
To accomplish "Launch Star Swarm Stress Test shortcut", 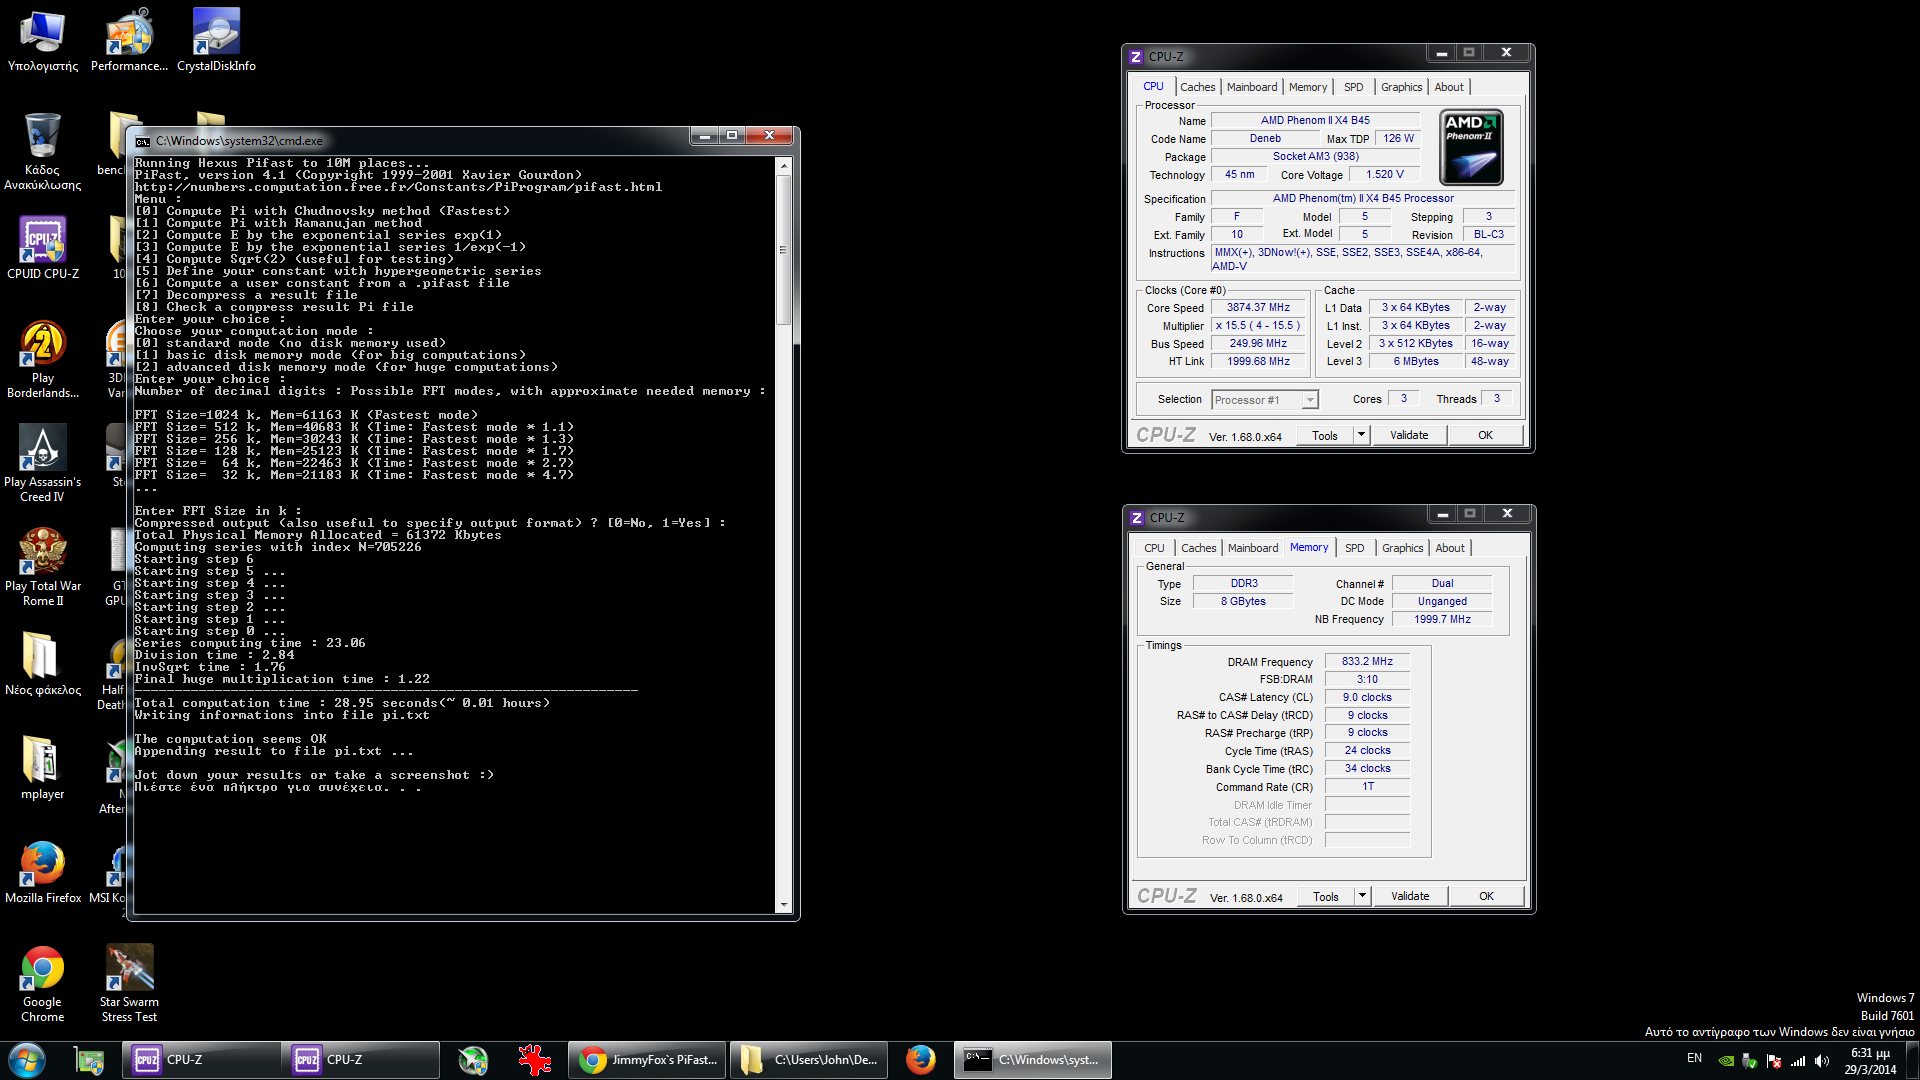I will [x=129, y=984].
